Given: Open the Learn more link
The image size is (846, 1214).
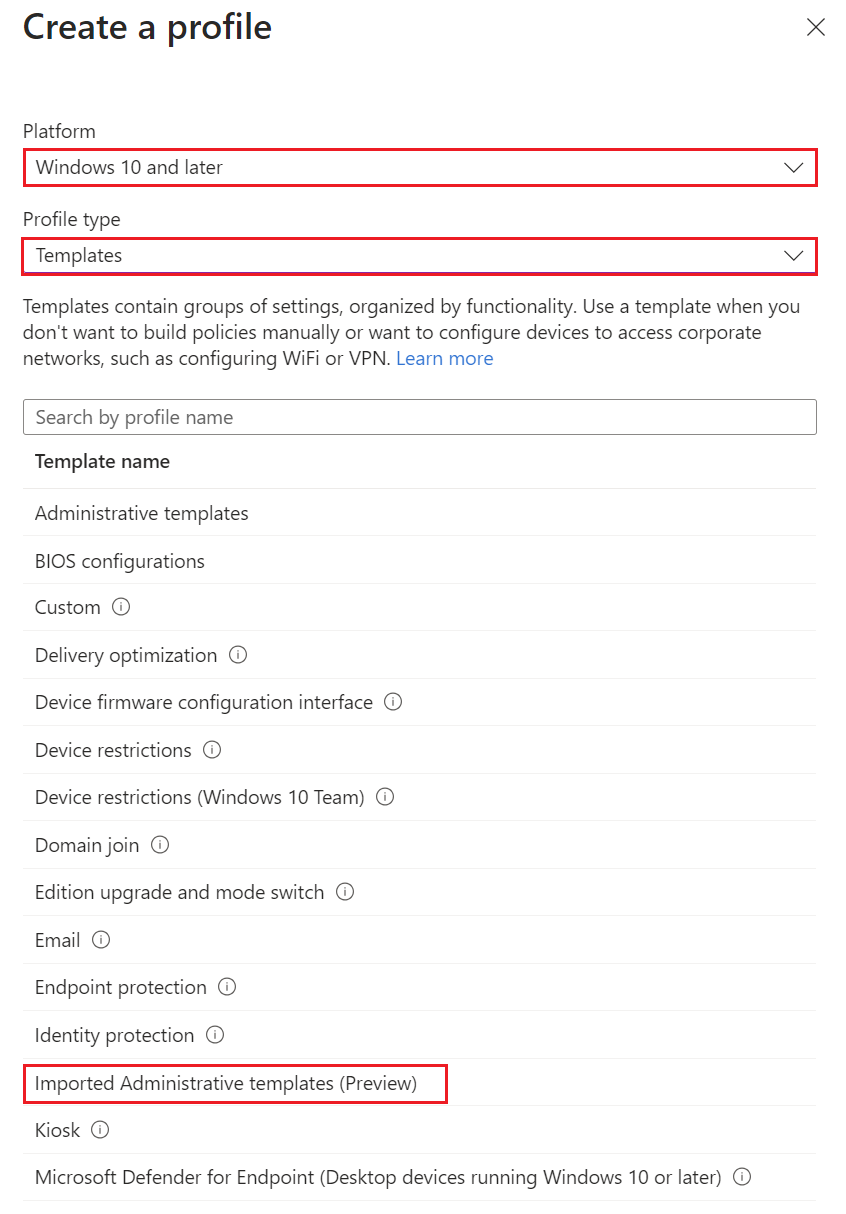Looking at the screenshot, I should click(x=444, y=358).
